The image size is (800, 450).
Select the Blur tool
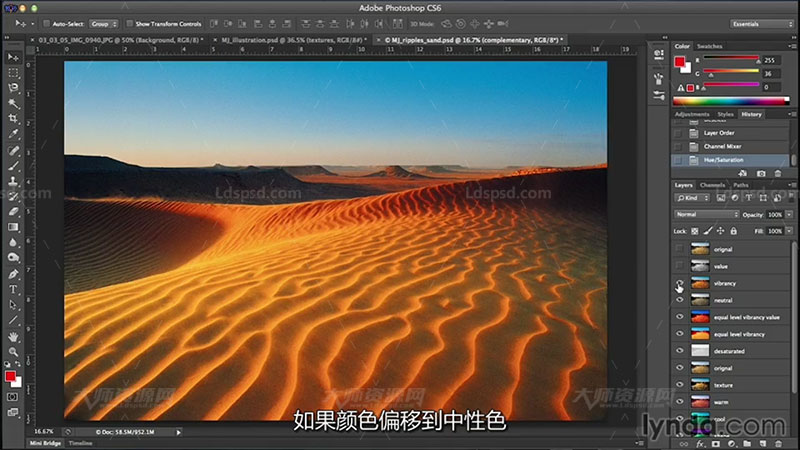13,242
